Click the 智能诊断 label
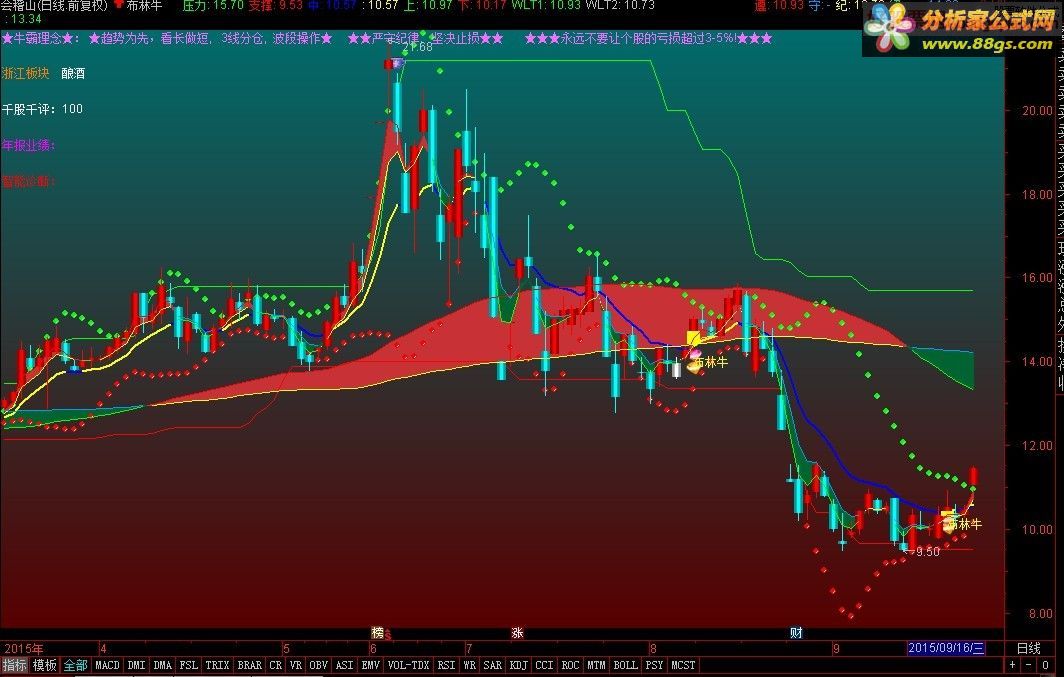 click(28, 182)
